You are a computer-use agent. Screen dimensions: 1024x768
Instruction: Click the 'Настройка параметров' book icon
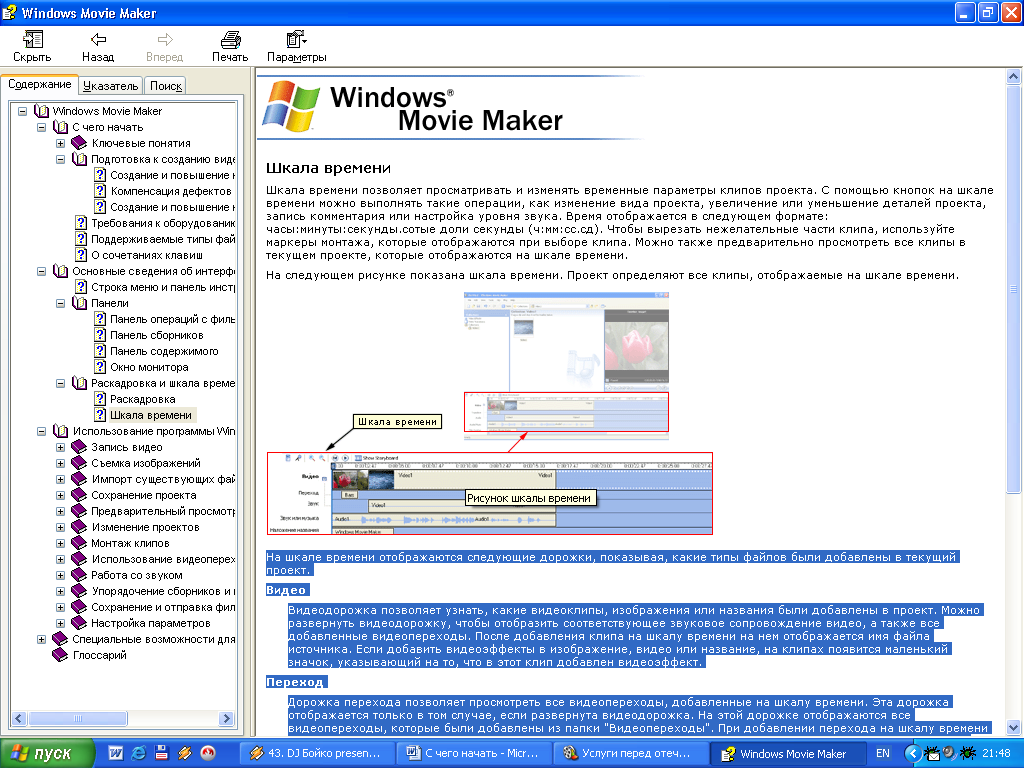pos(79,623)
